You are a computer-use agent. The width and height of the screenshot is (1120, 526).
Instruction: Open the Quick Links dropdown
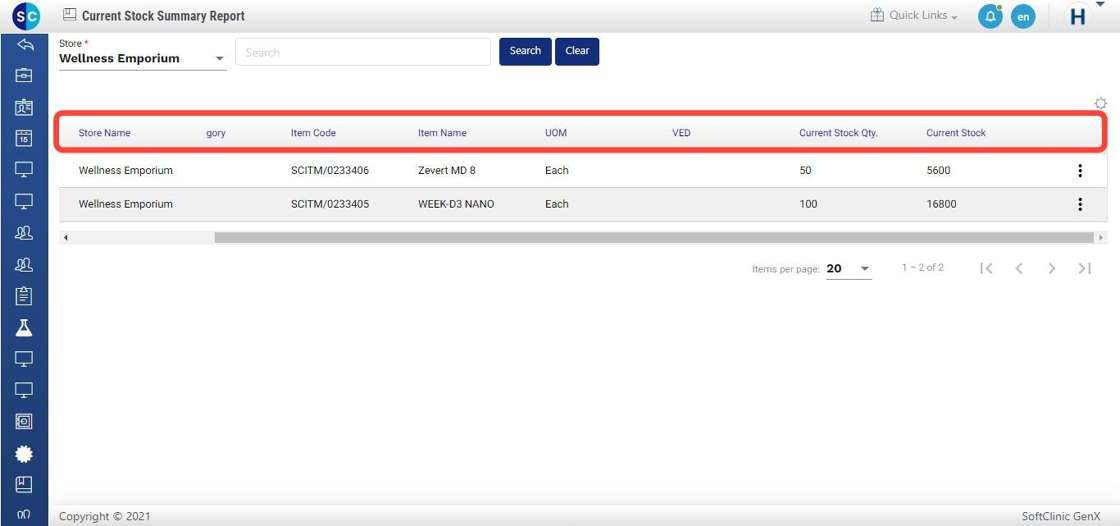click(914, 16)
